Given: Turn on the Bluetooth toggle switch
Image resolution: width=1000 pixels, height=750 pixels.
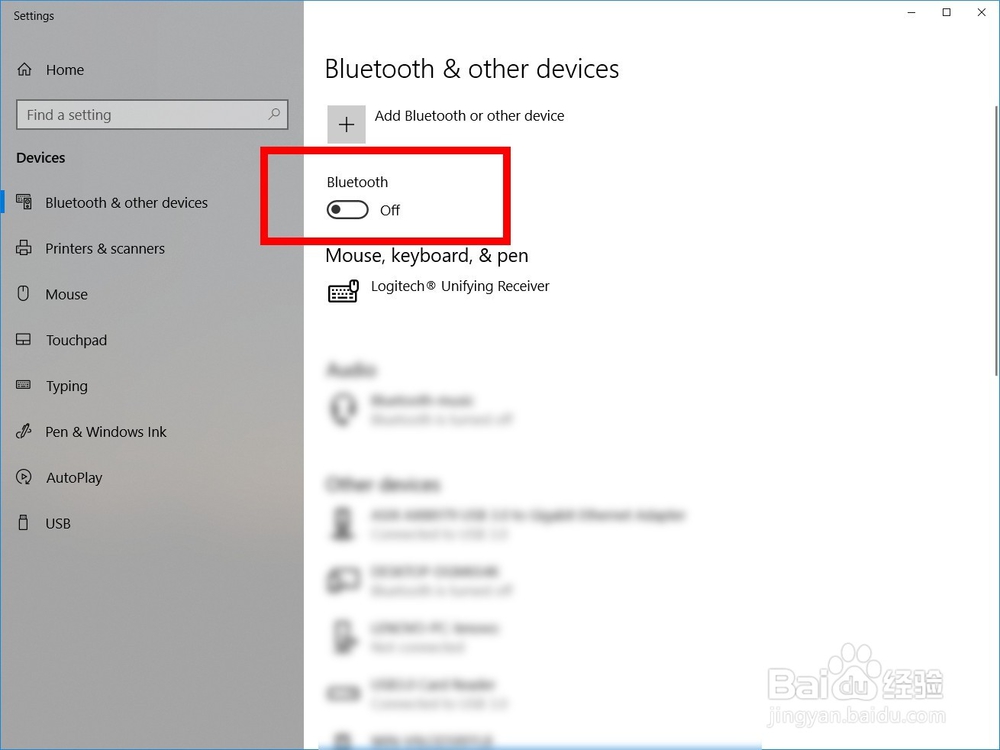Looking at the screenshot, I should (347, 209).
